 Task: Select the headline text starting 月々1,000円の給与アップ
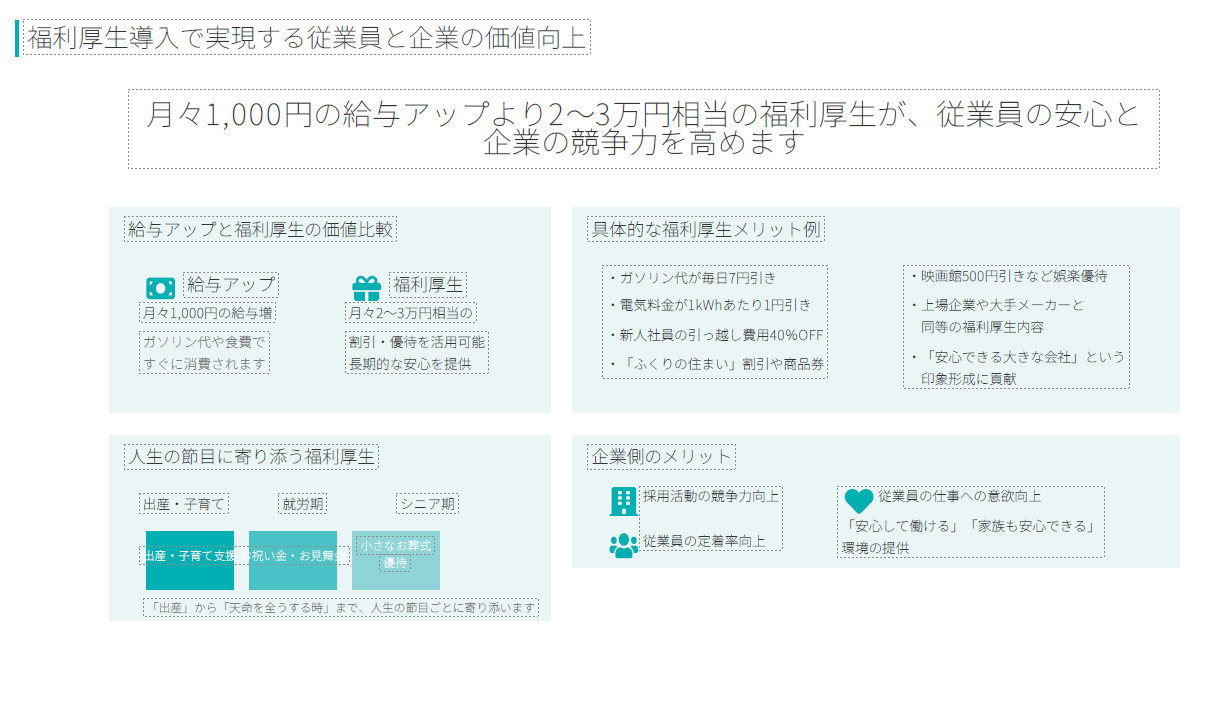pos(643,128)
